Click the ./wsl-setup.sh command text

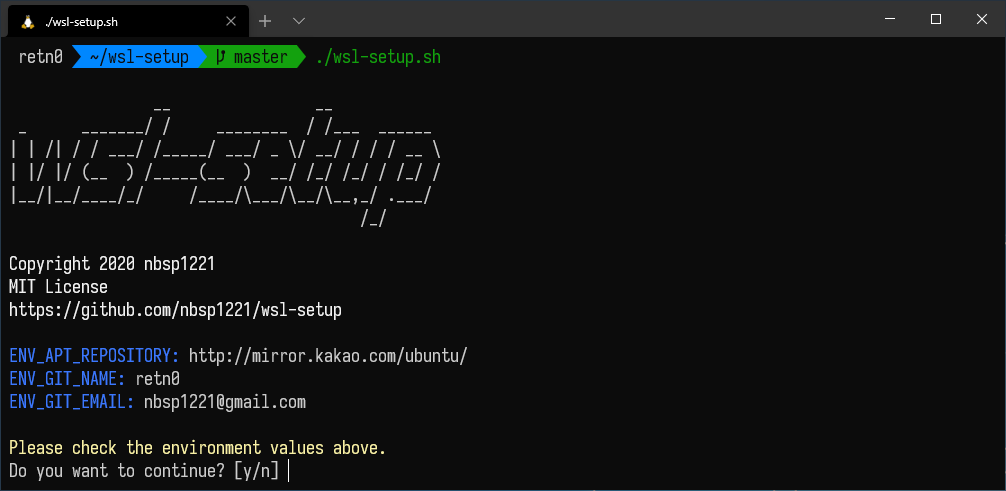coord(378,57)
